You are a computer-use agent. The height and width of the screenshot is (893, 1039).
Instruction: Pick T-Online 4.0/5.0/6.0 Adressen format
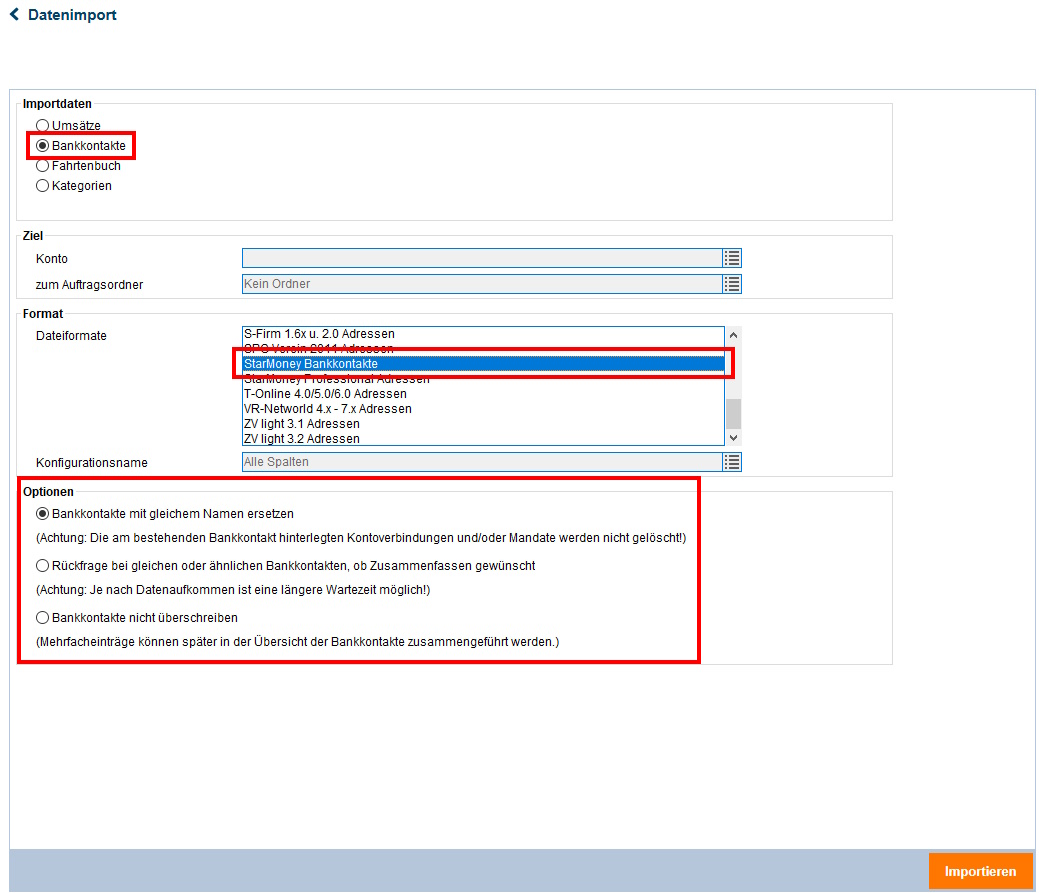[325, 394]
